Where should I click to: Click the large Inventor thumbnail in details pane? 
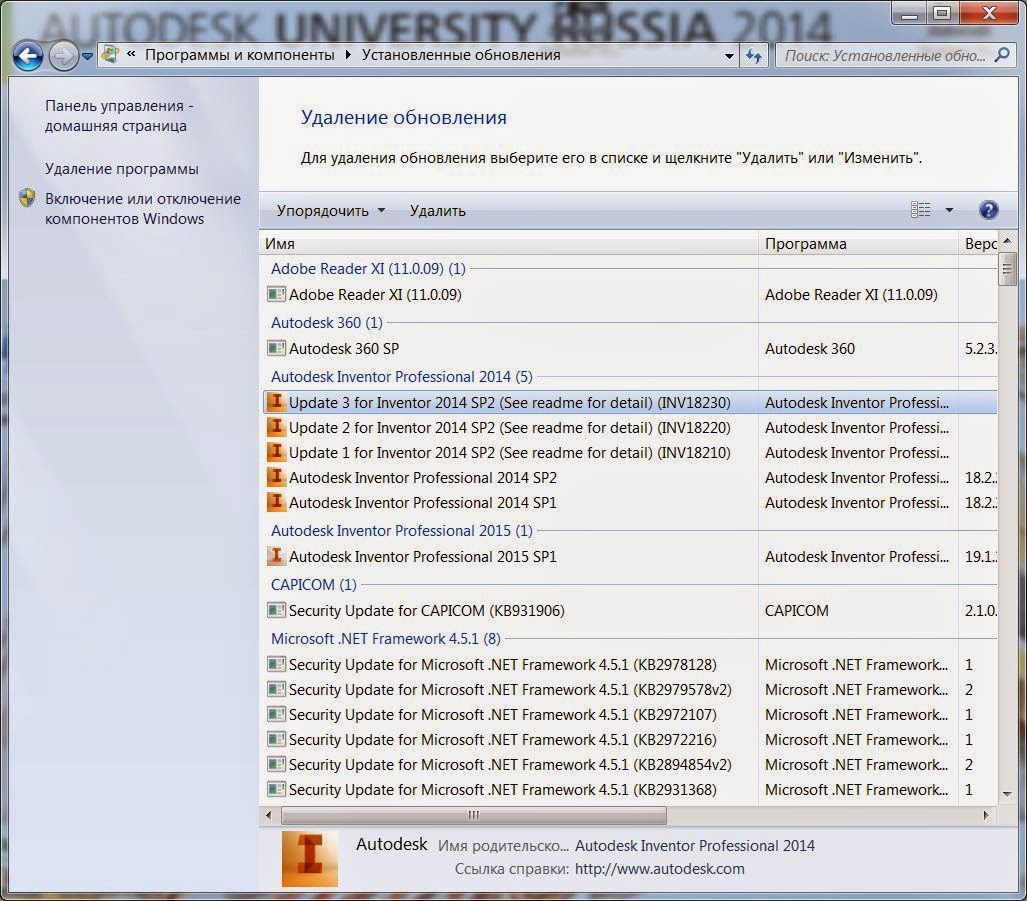click(x=310, y=859)
